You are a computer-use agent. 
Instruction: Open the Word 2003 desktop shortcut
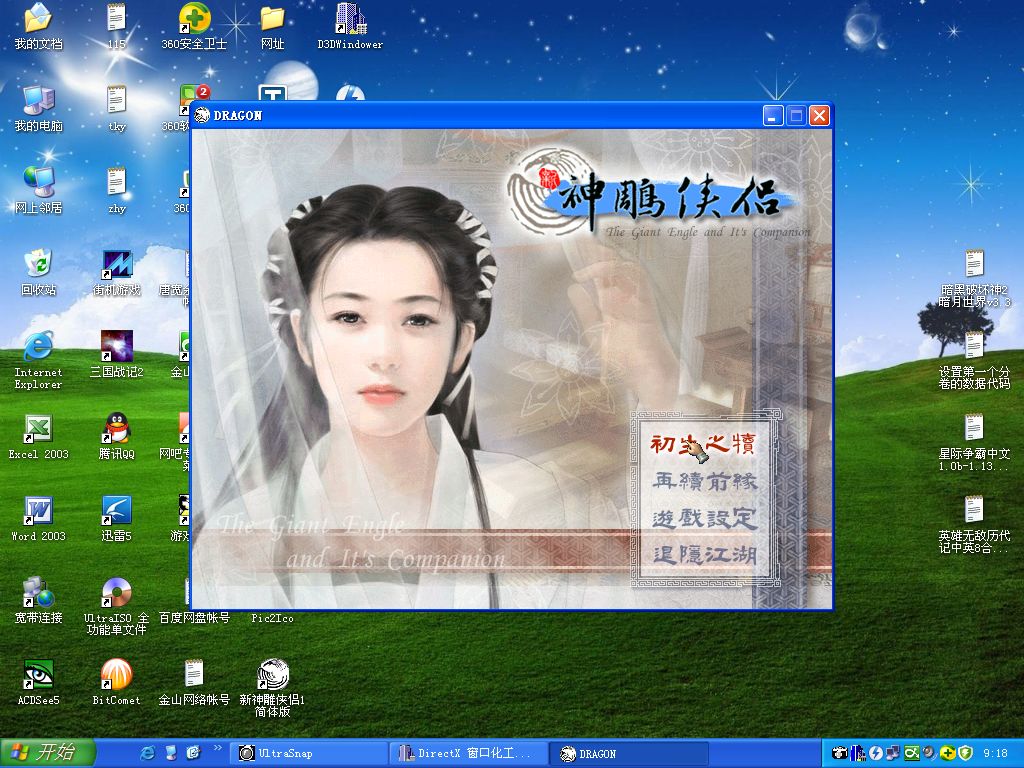tap(39, 519)
